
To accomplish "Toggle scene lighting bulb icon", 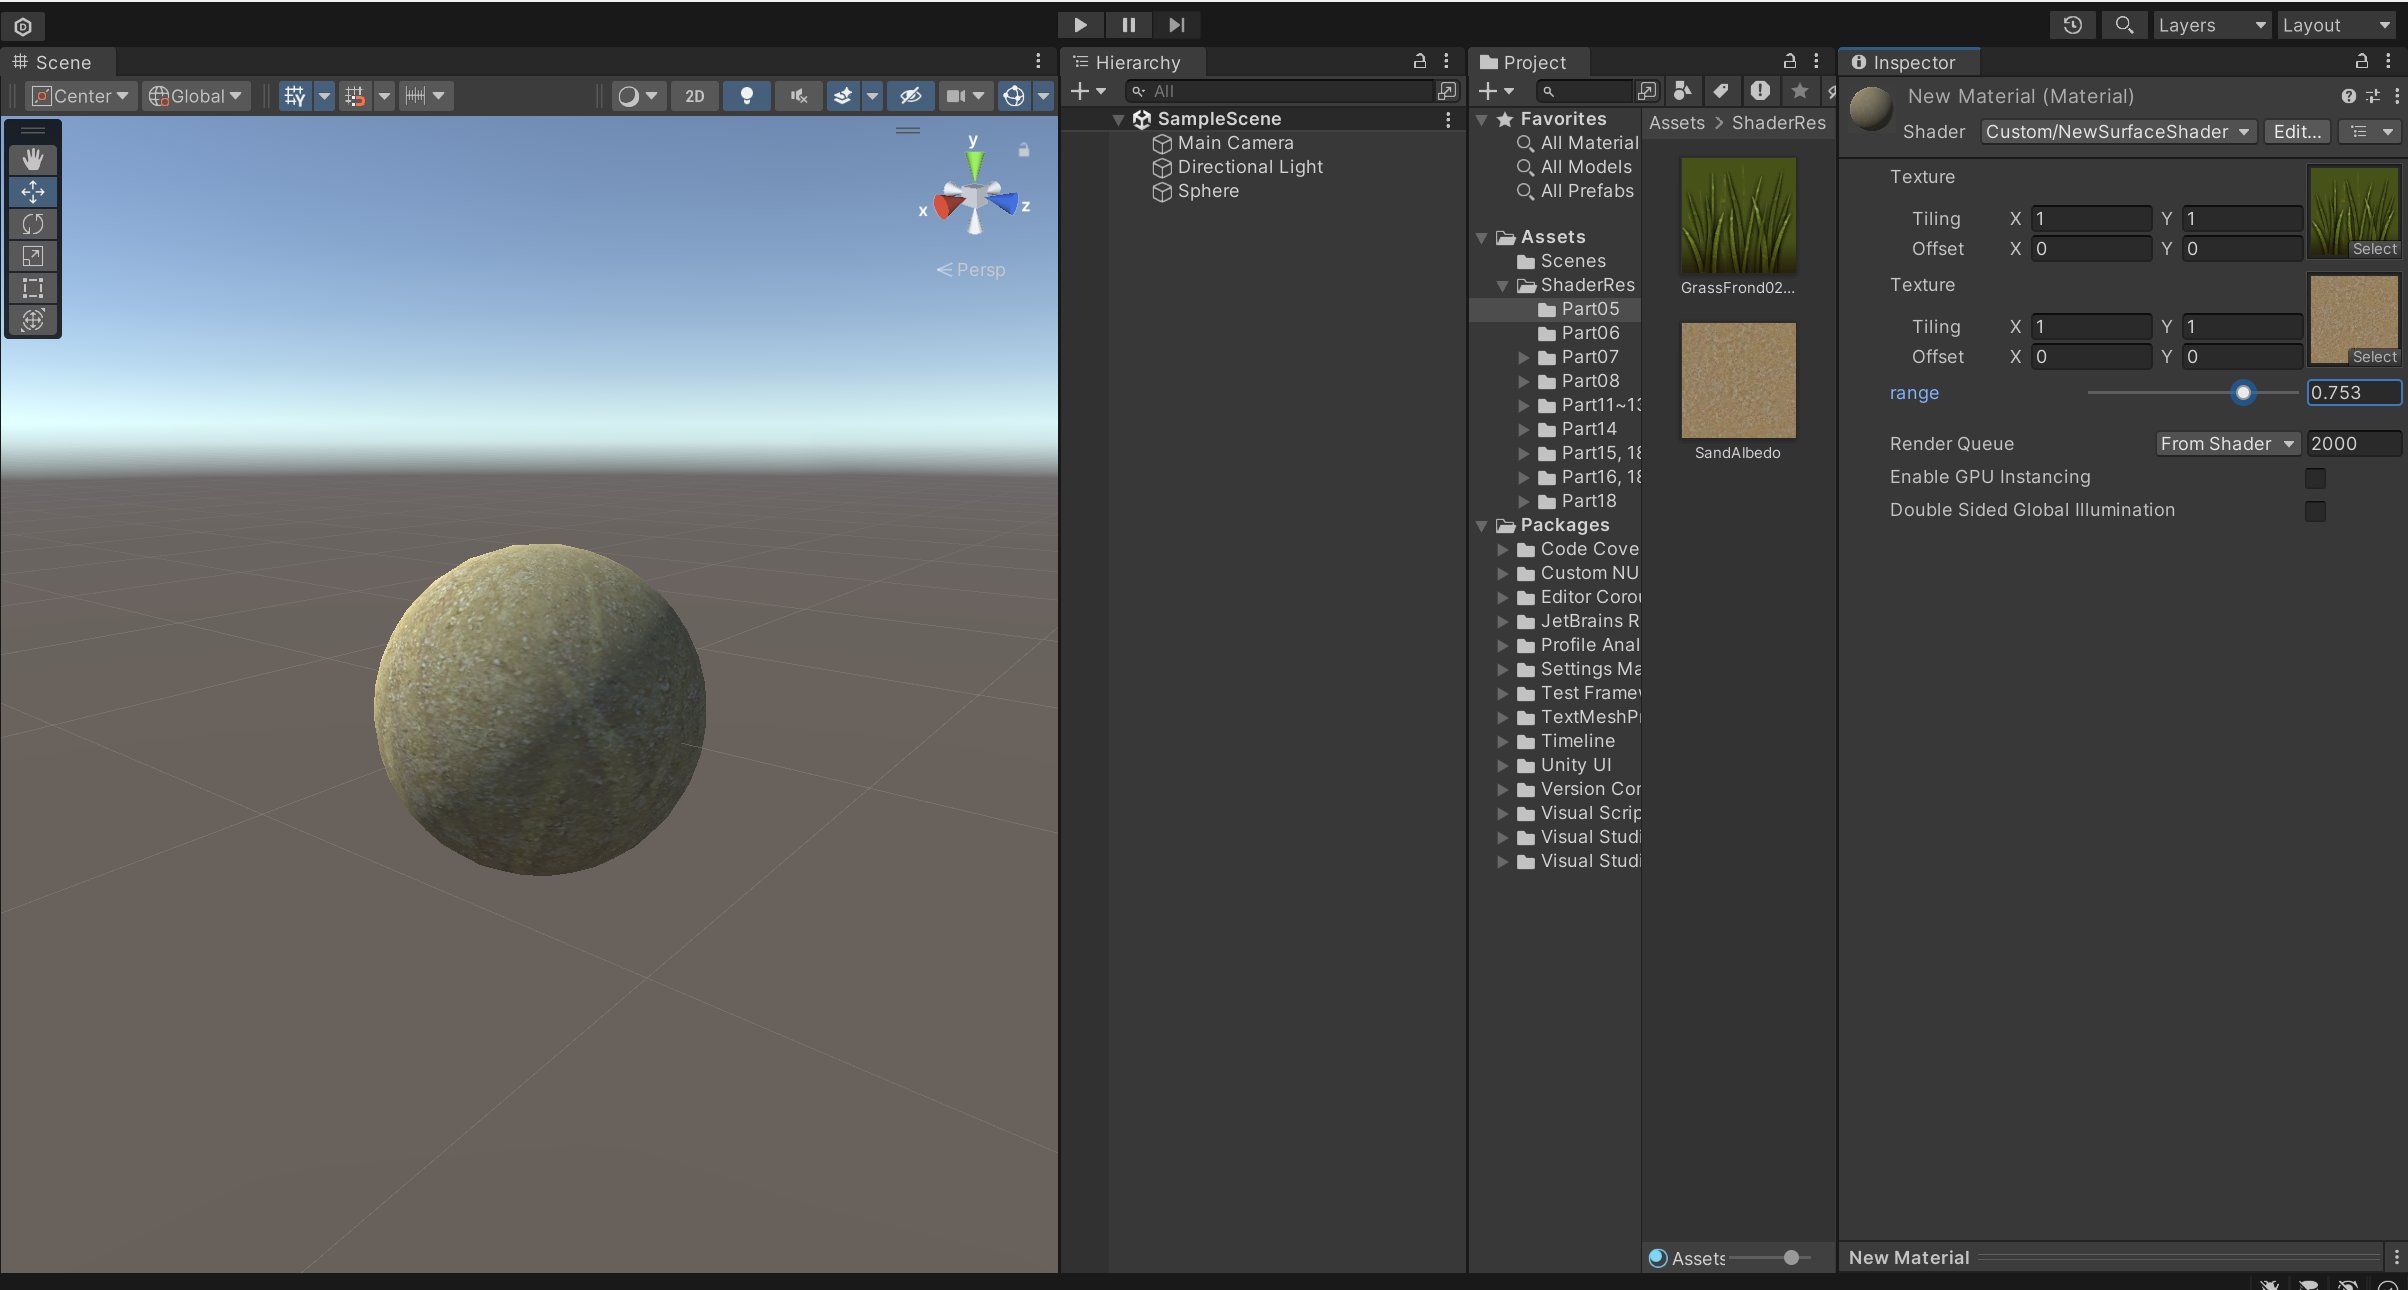I will tap(746, 96).
